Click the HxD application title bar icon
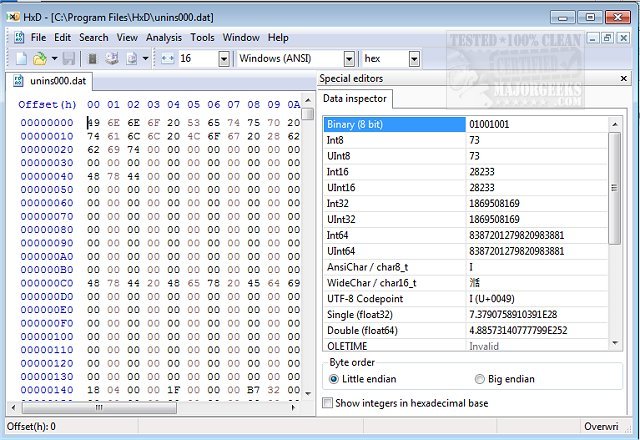This screenshot has height=440, width=640. [x=13, y=17]
